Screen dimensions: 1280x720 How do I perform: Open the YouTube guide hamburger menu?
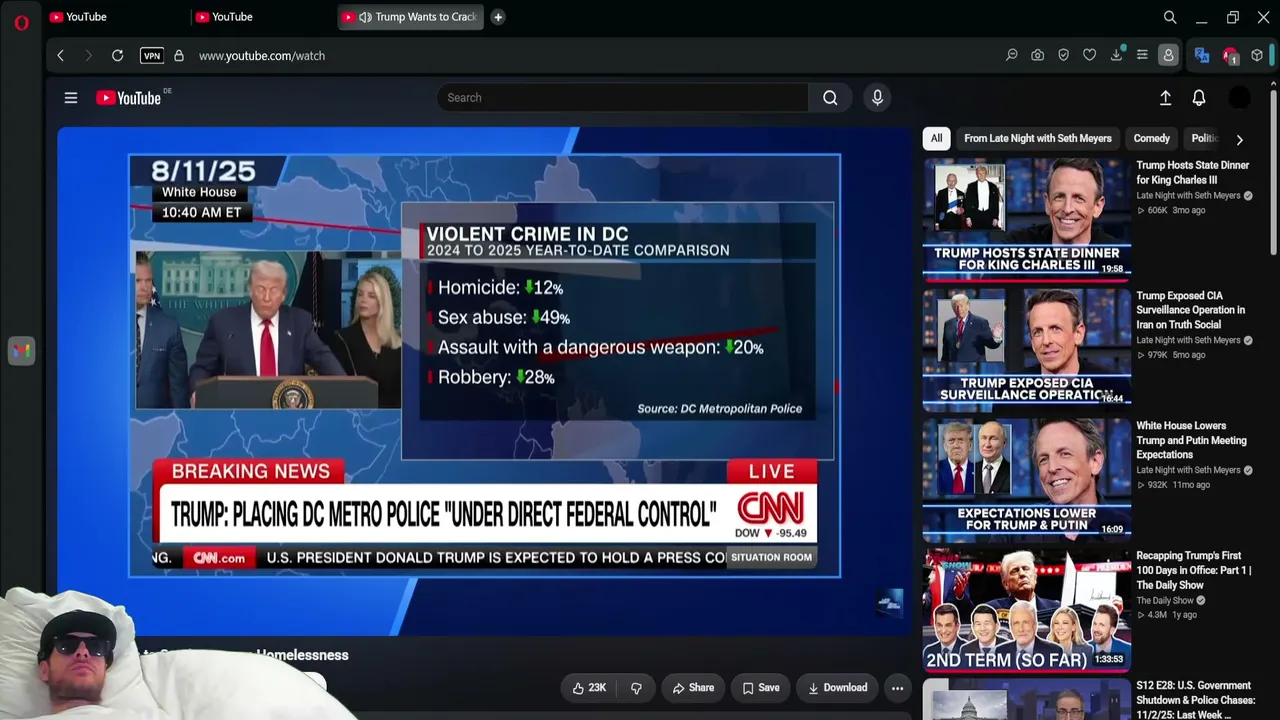(71, 98)
